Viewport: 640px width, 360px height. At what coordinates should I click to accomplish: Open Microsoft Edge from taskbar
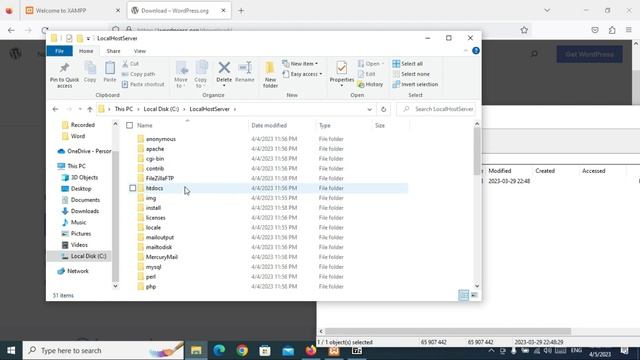pos(219,350)
